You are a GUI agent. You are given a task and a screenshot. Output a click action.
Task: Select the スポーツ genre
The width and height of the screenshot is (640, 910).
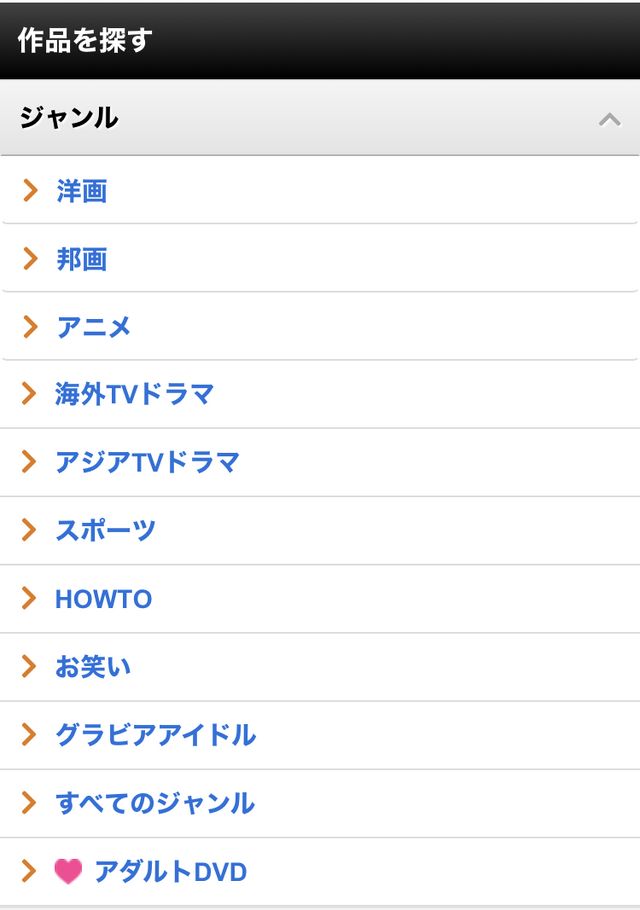106,531
